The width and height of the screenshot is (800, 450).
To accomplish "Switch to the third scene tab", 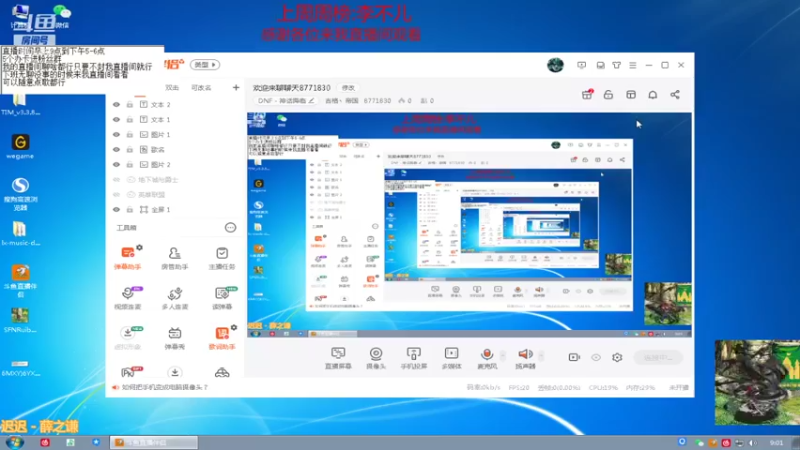I will [x=201, y=88].
